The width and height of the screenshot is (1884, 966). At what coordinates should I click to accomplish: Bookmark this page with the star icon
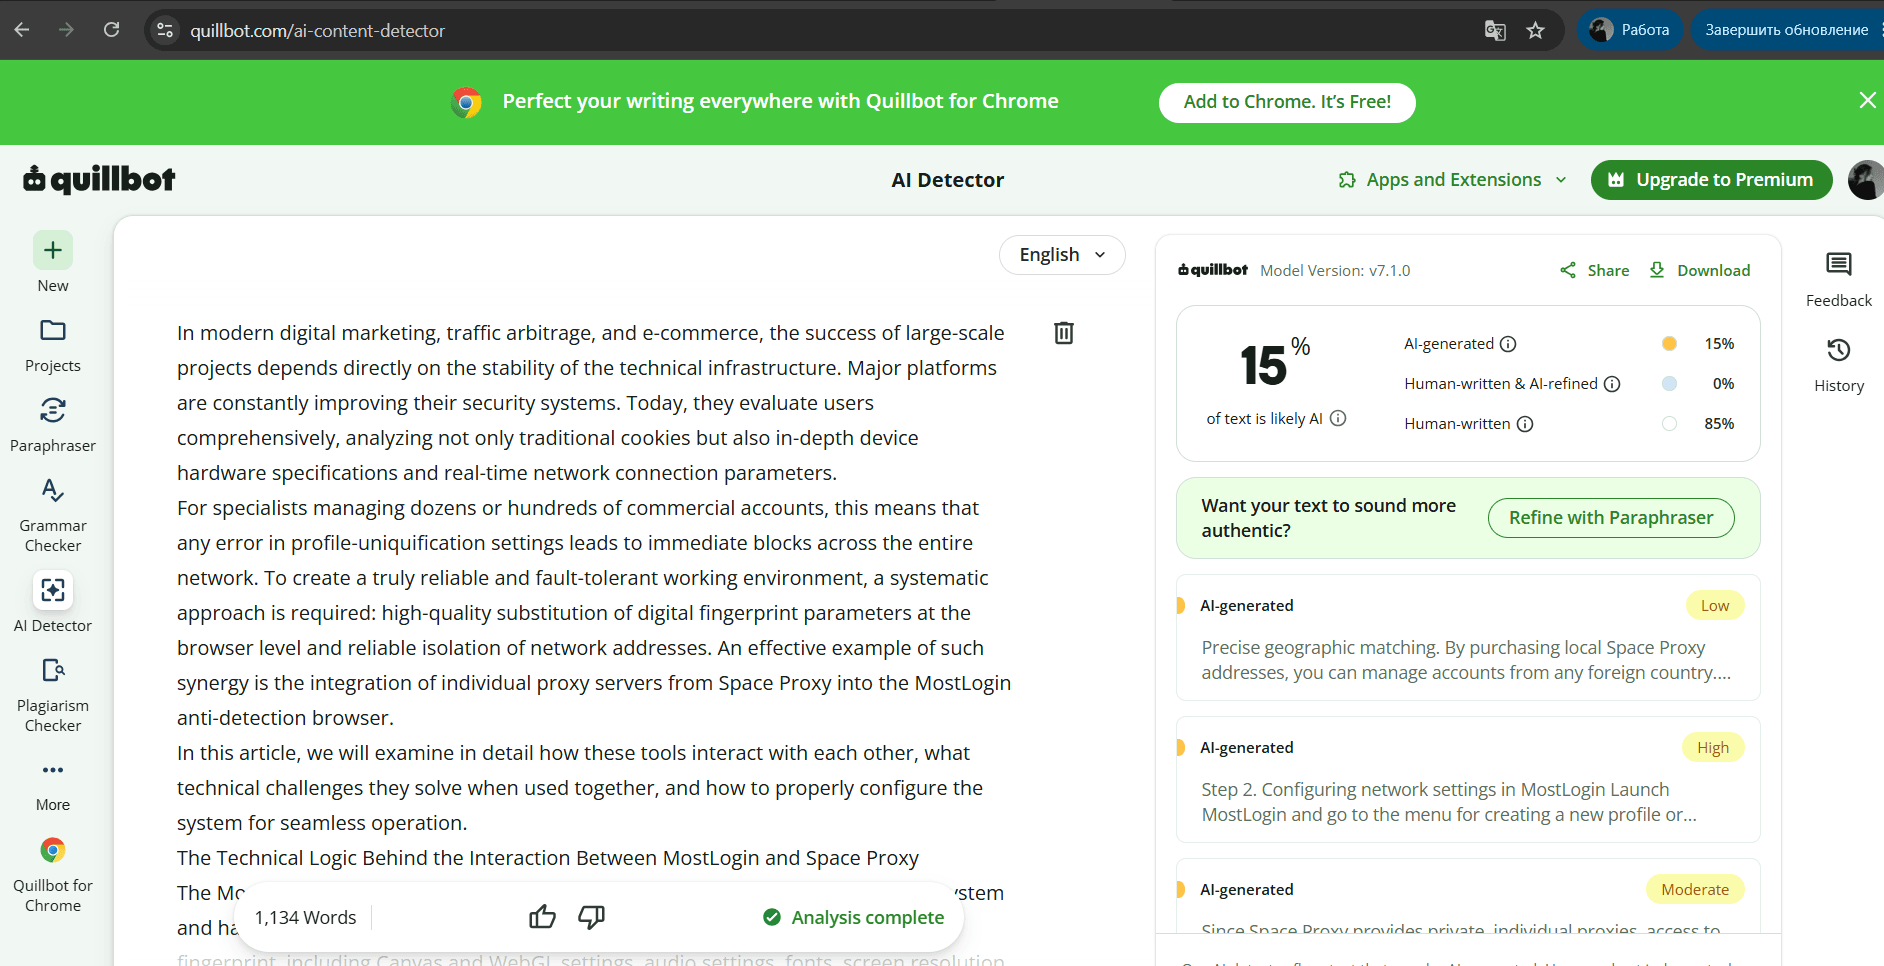click(1536, 30)
